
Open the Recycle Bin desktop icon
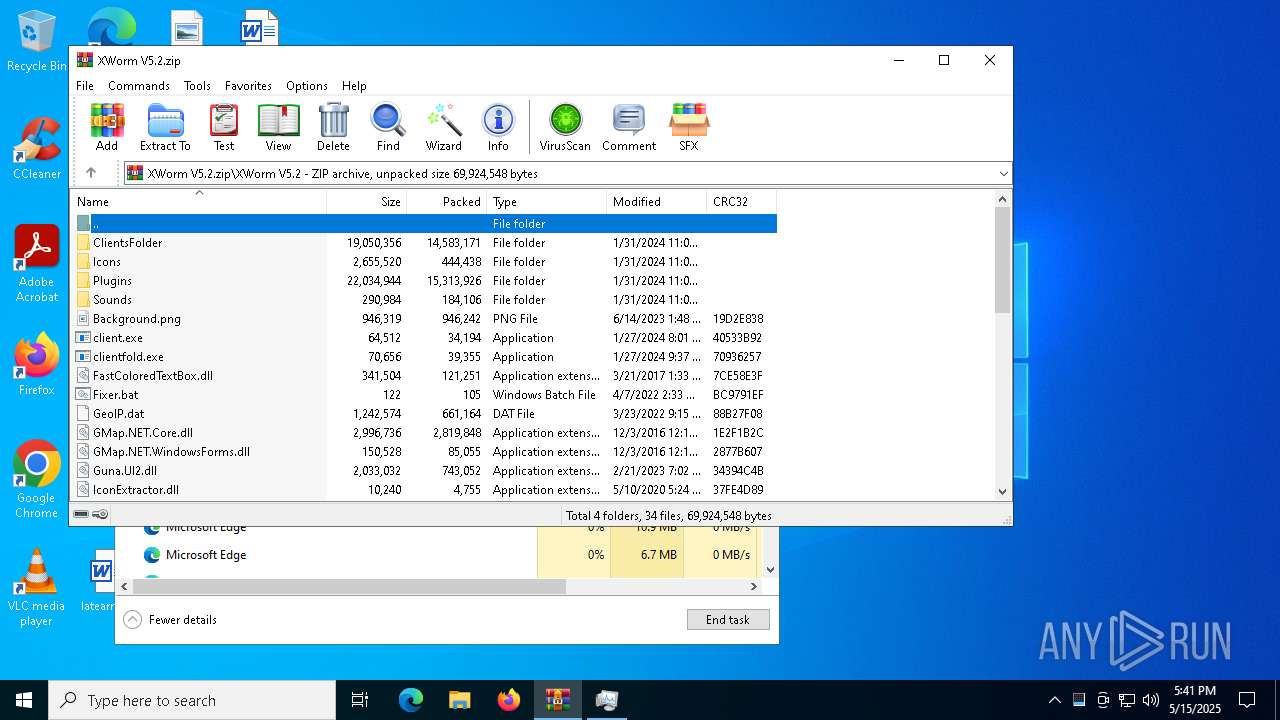[x=36, y=42]
